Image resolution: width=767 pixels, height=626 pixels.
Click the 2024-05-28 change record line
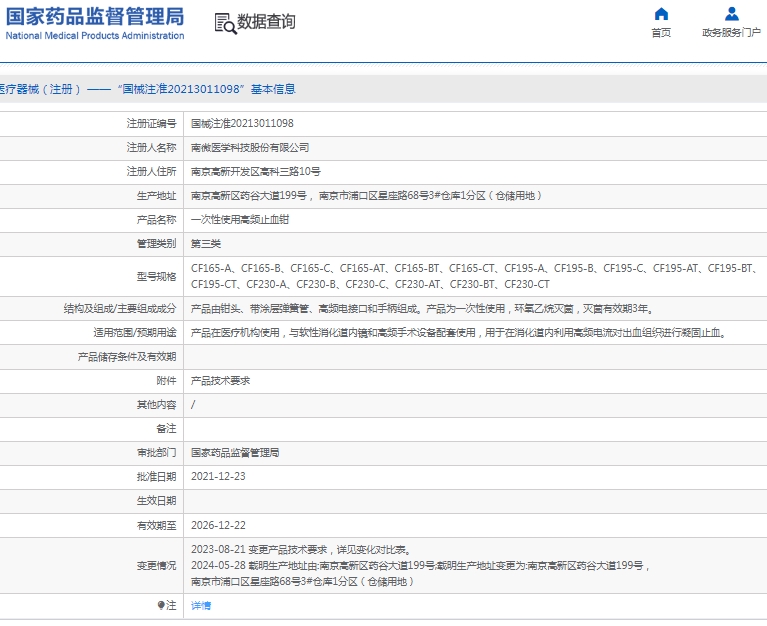[421, 566]
